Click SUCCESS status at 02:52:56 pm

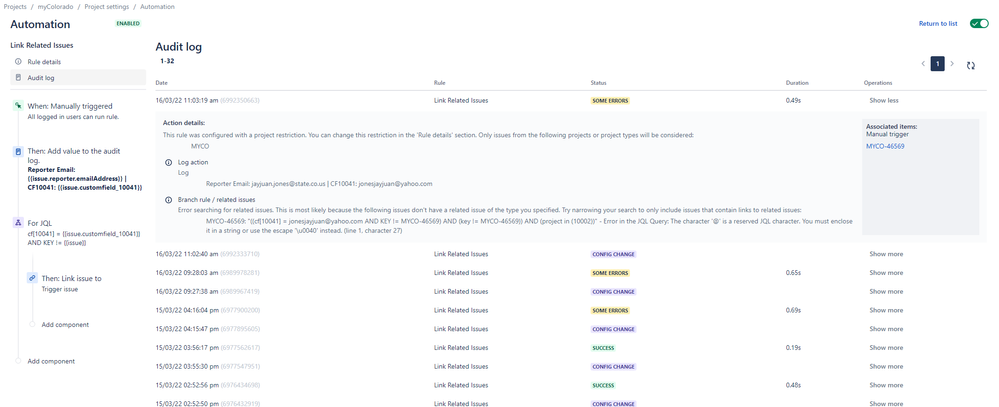[x=603, y=385]
